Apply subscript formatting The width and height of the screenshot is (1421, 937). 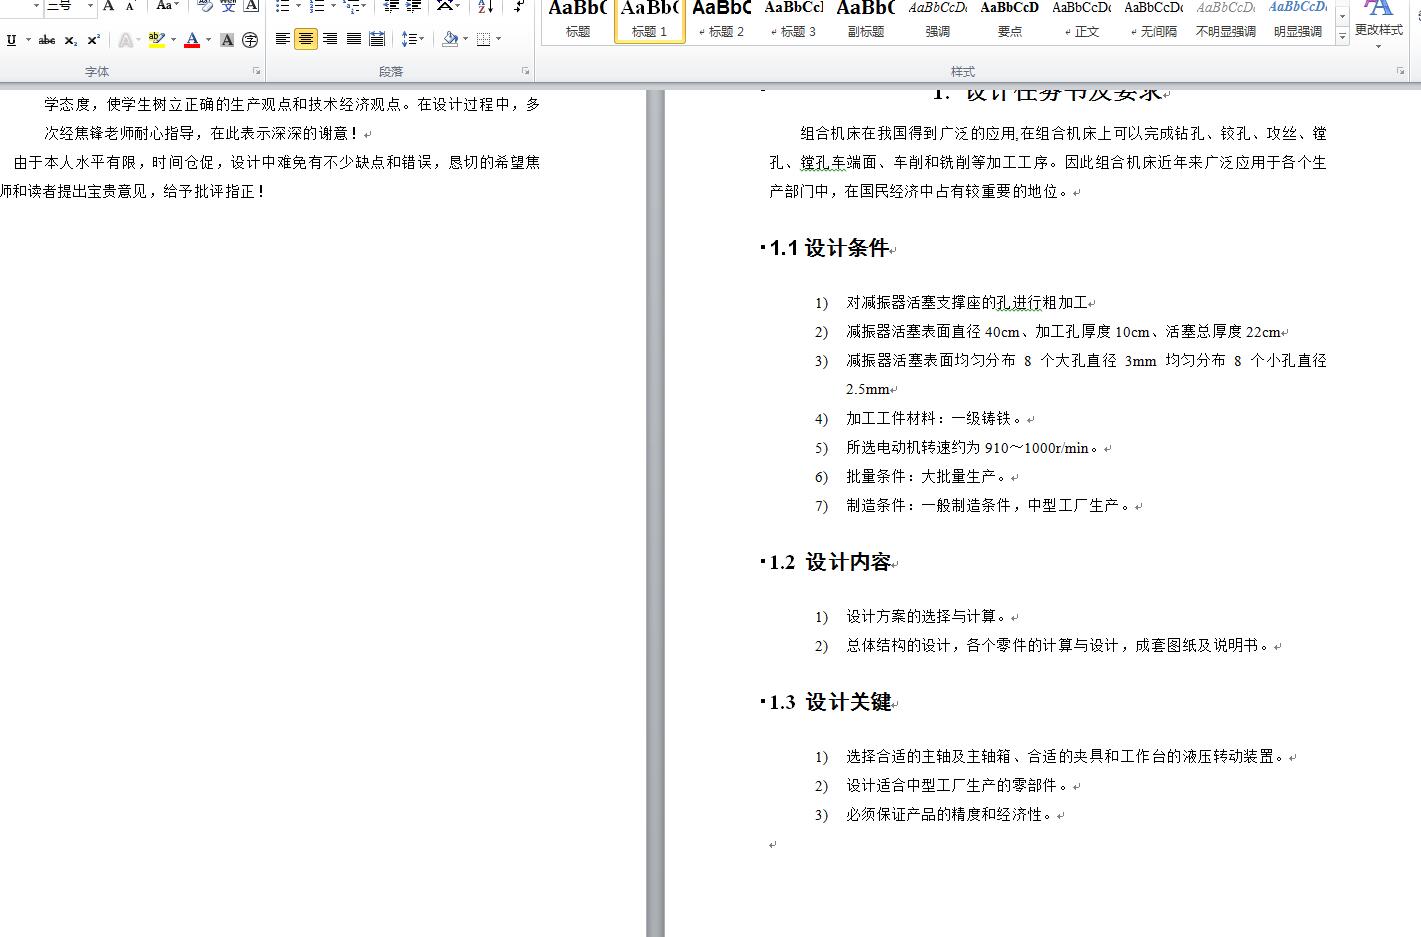[x=70, y=40]
